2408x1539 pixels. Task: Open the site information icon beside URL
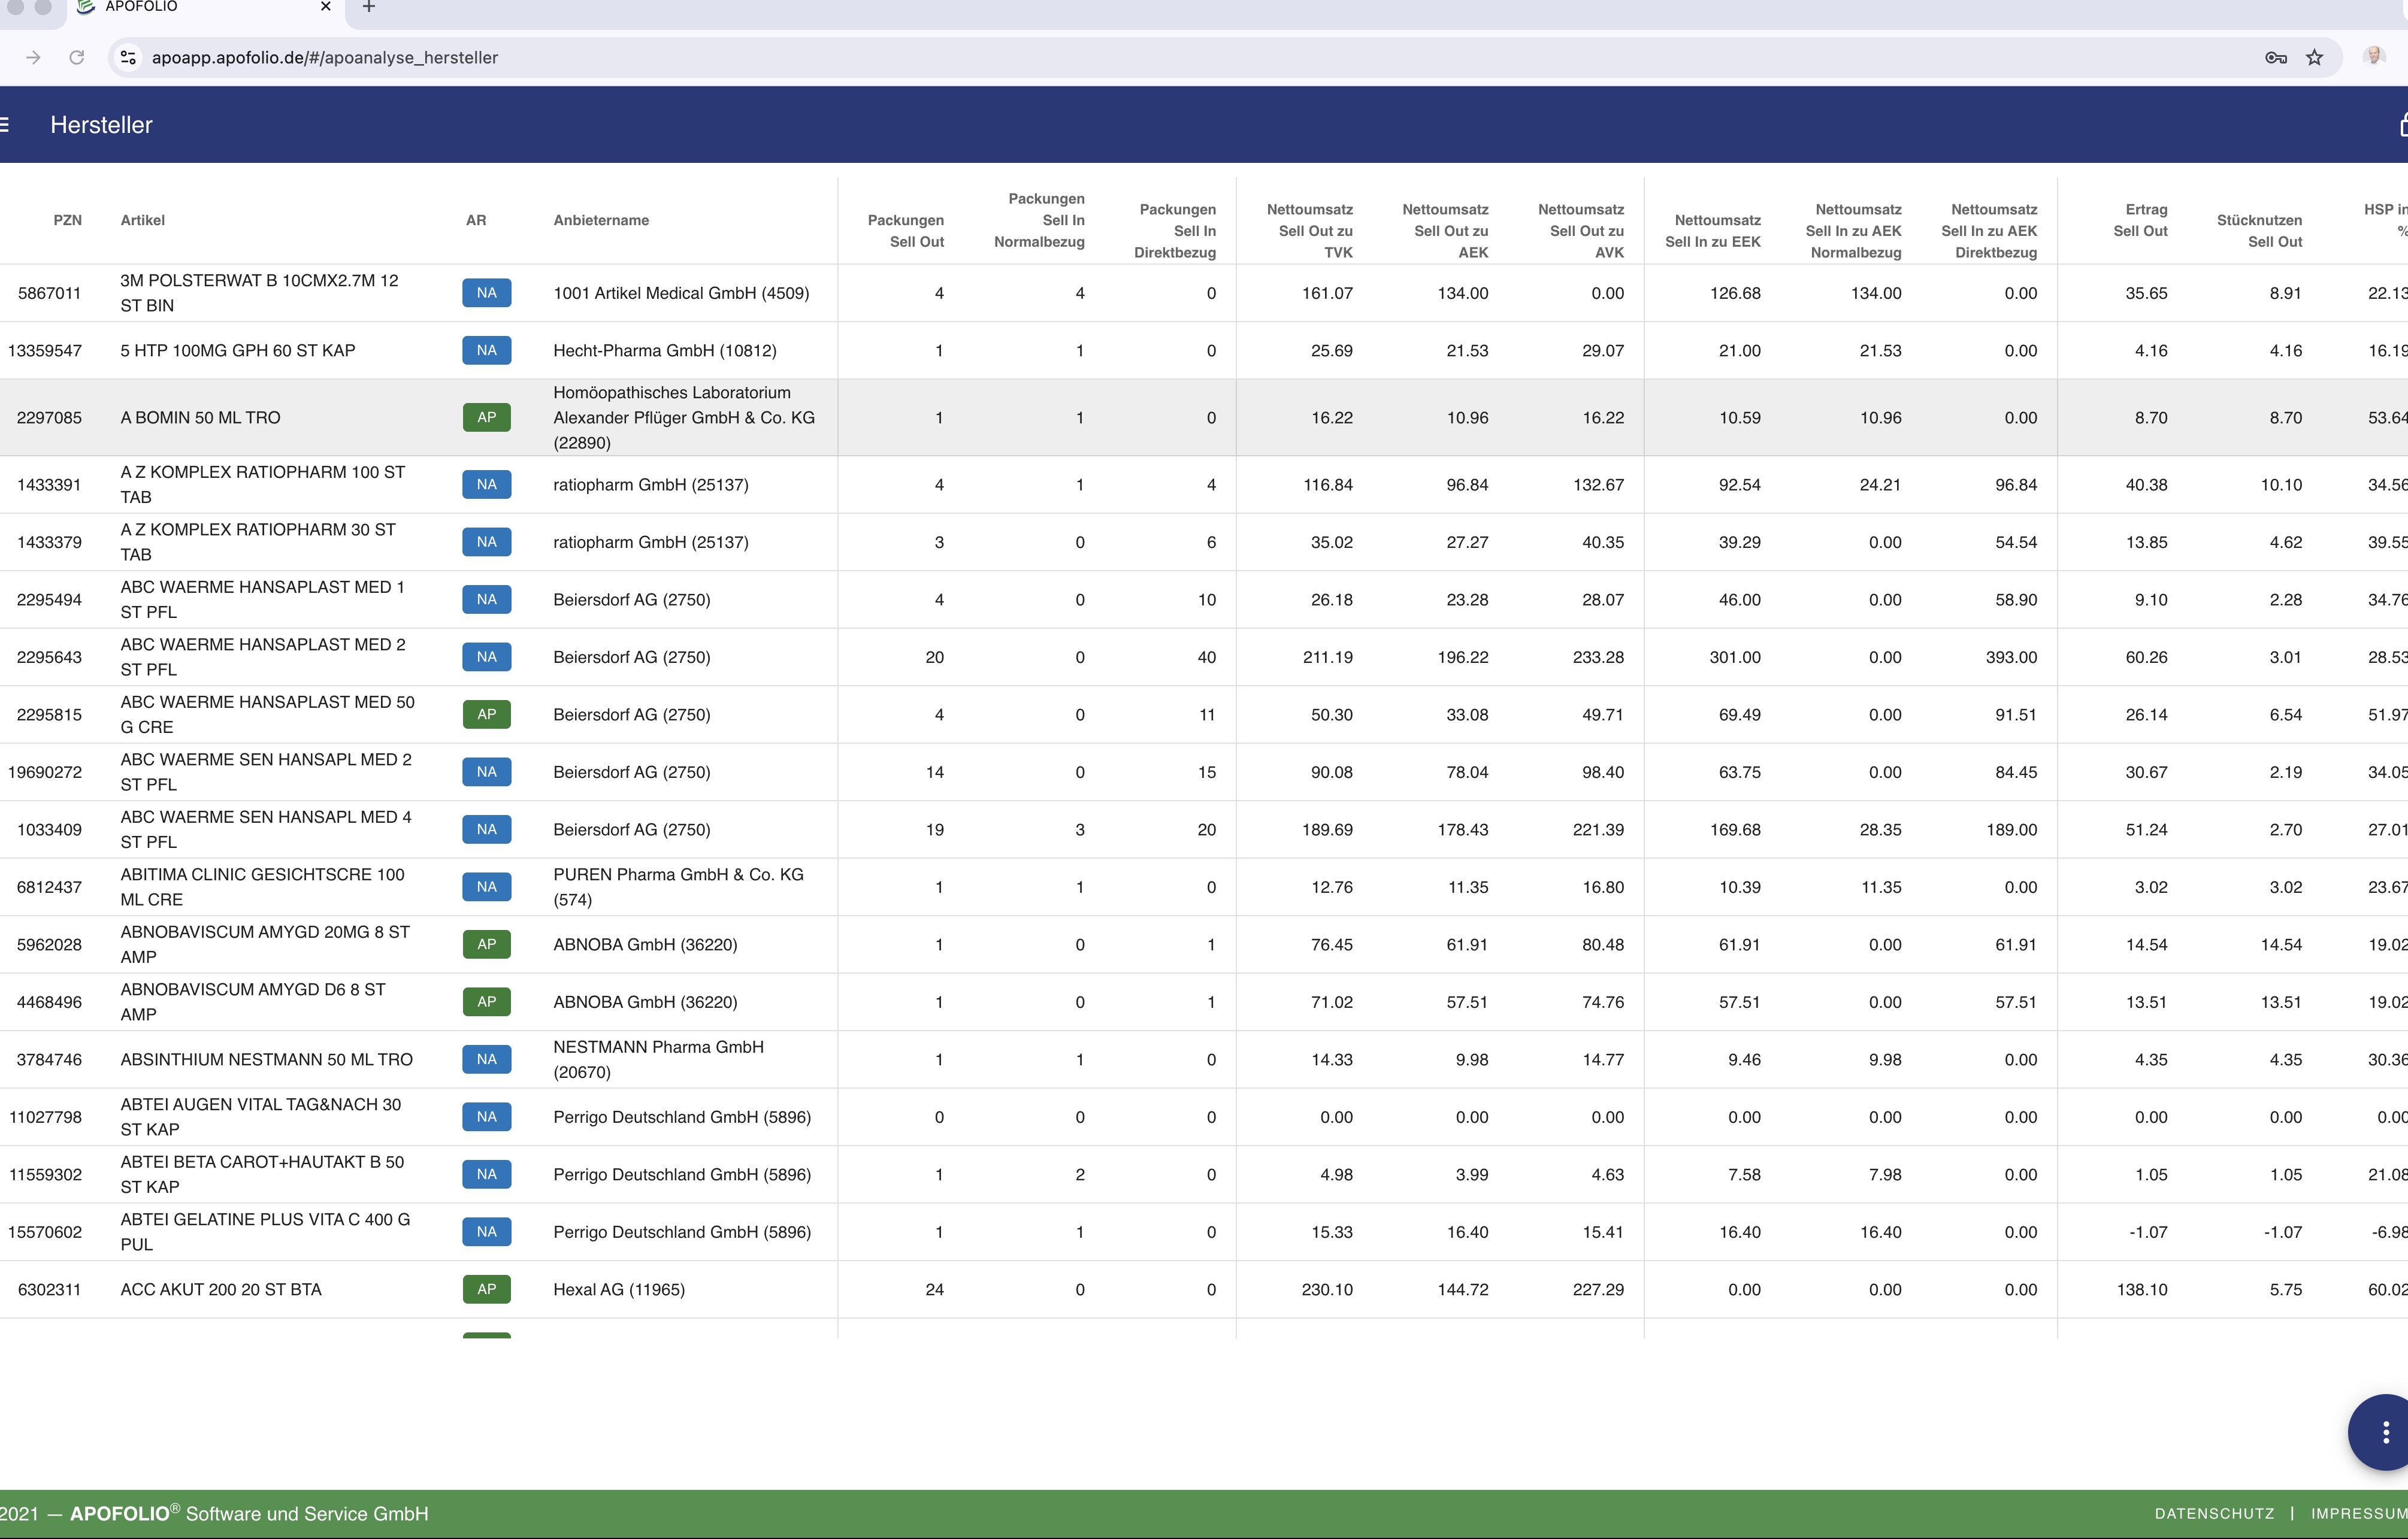pyautogui.click(x=128, y=58)
